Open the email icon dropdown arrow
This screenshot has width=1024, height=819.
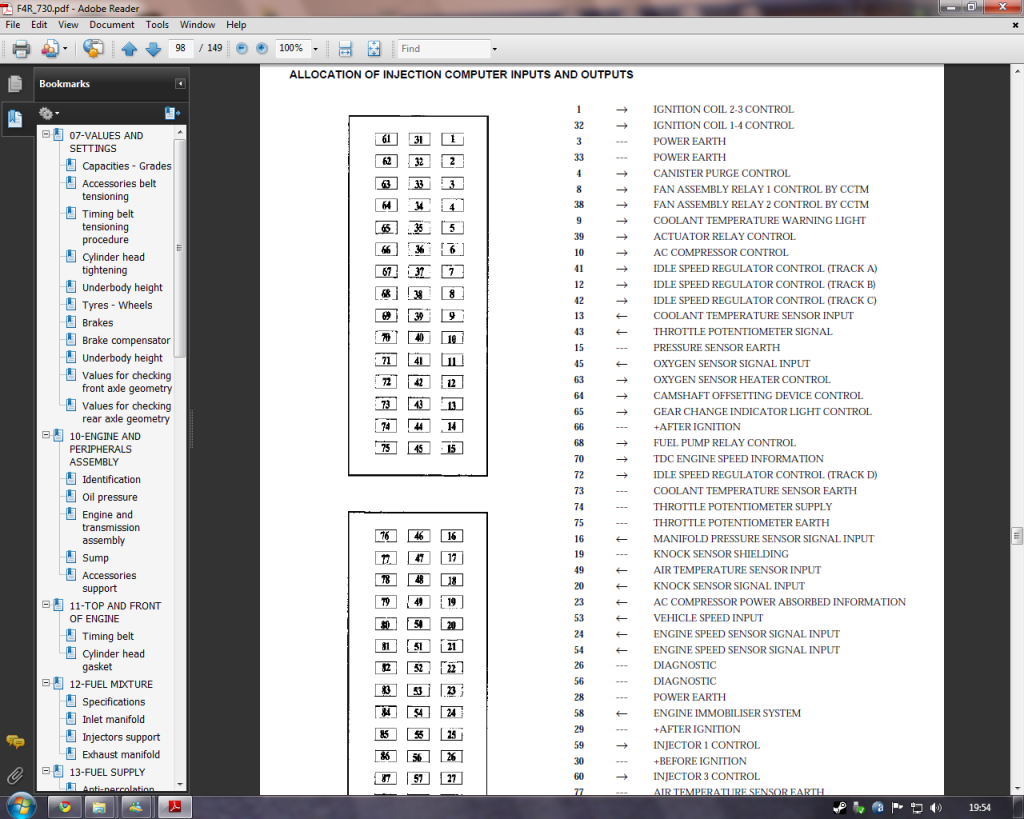pos(65,49)
